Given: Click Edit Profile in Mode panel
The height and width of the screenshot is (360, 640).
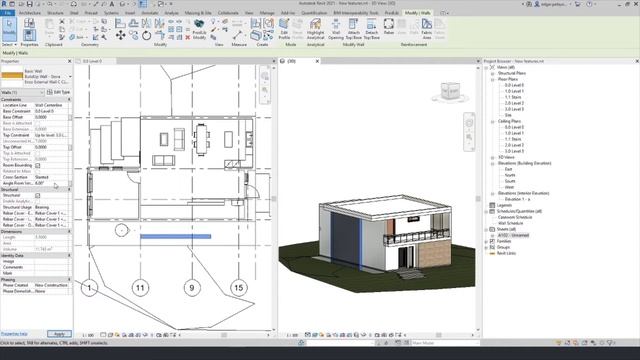Looking at the screenshot, I should click(284, 29).
